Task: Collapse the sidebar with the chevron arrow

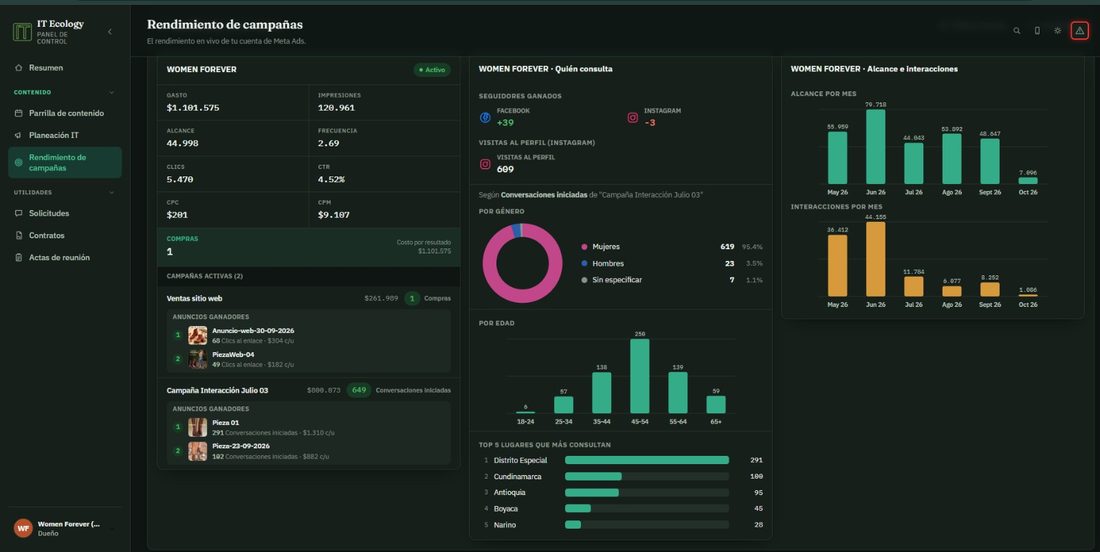Action: [x=109, y=32]
